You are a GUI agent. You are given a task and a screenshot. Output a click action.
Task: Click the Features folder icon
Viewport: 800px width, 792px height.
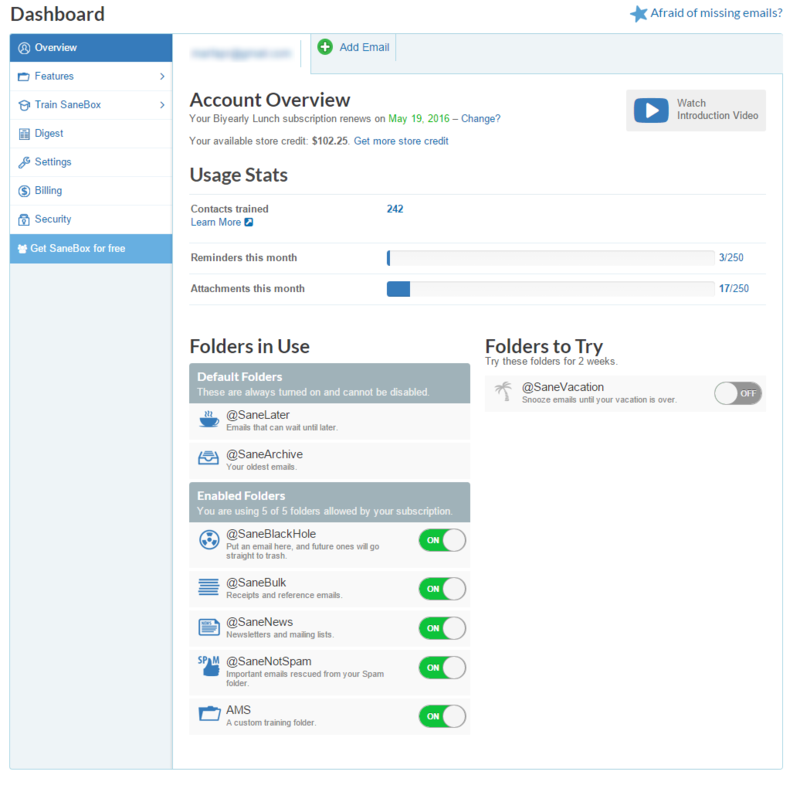[24, 77]
